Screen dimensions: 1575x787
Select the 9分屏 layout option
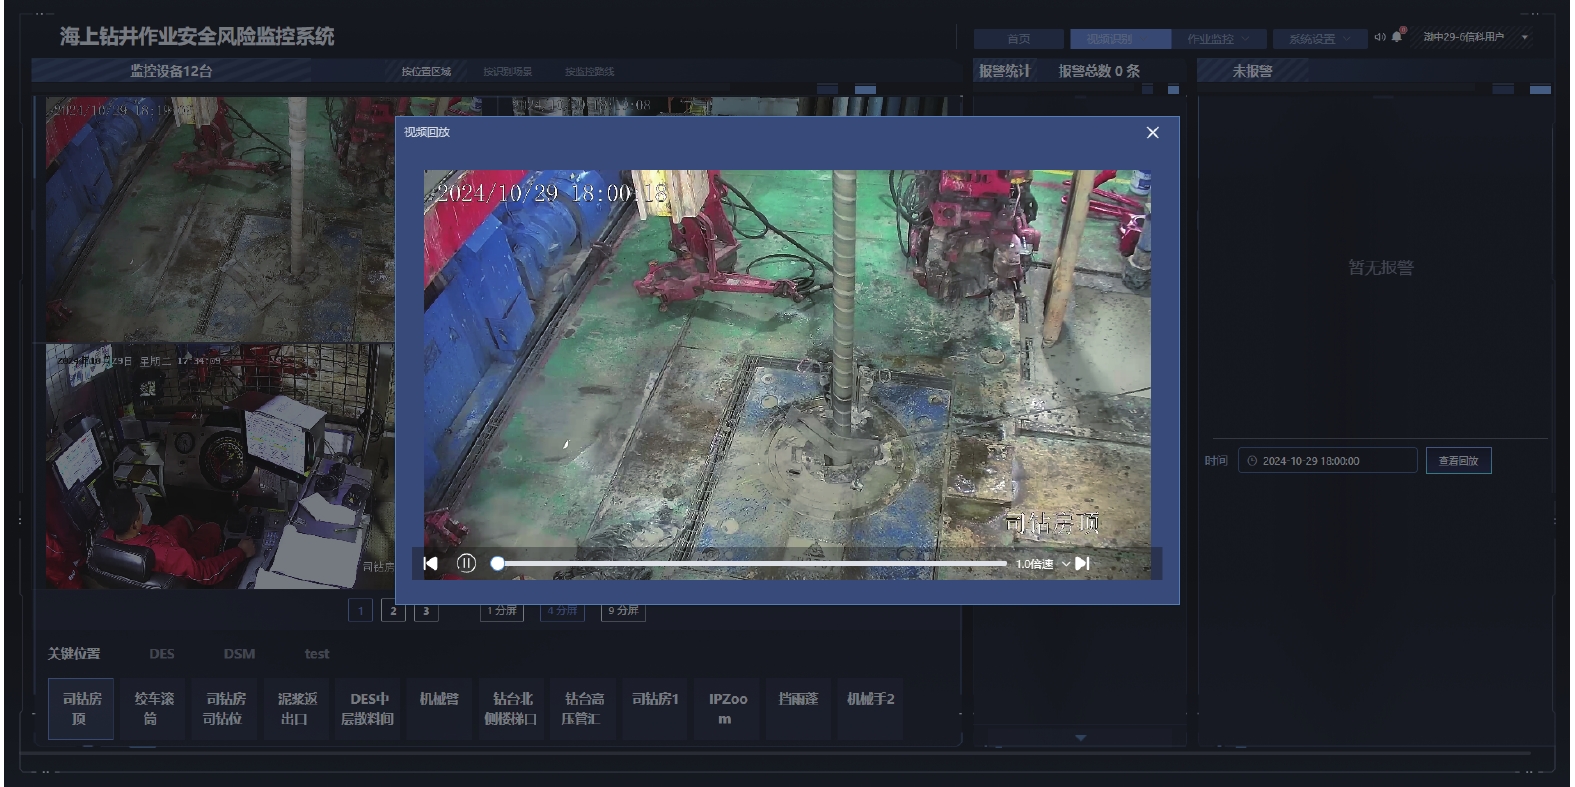click(x=623, y=610)
